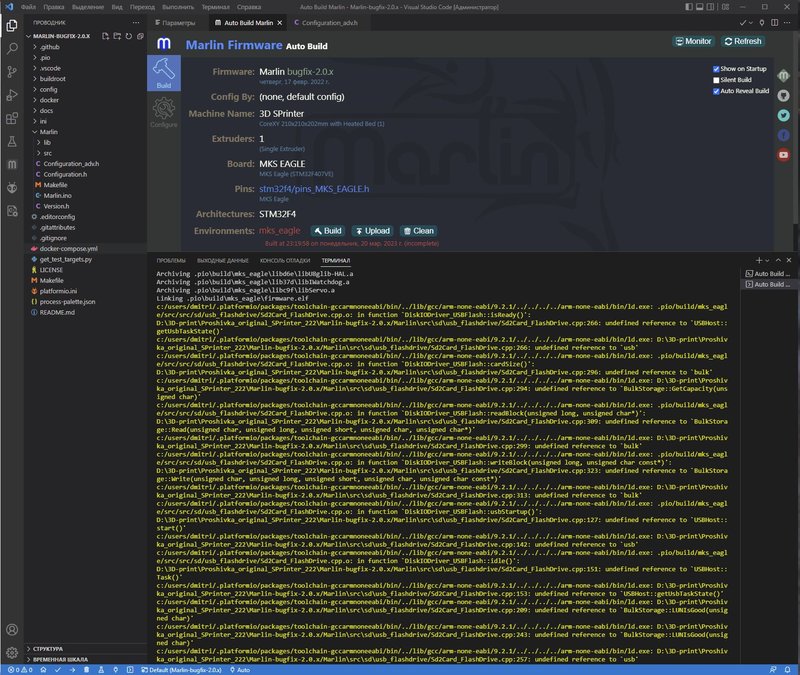Disable the Show on Startup checkbox
The image size is (800, 675).
[x=716, y=69]
